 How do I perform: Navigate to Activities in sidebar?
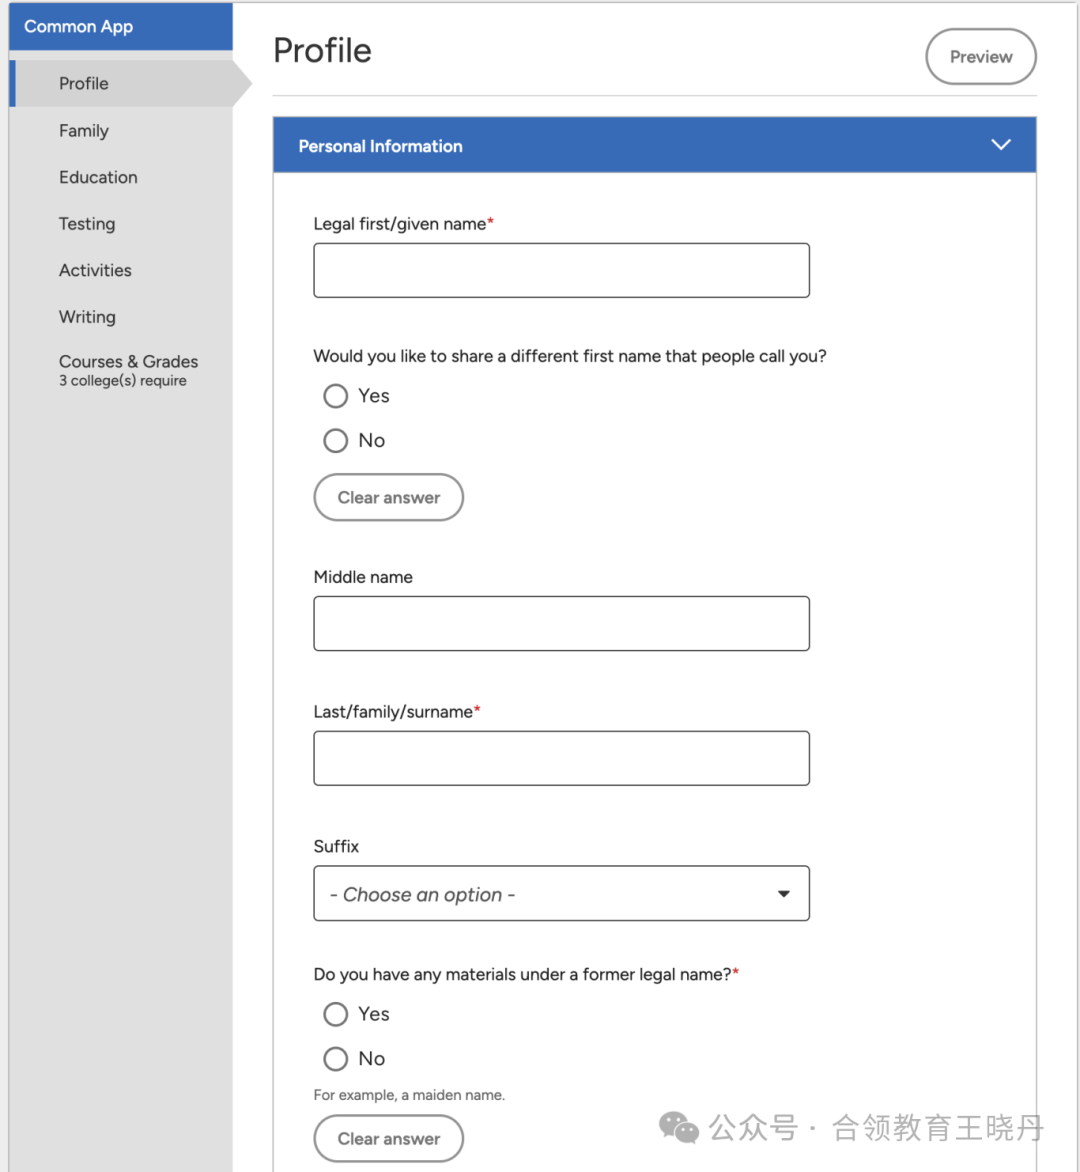95,270
